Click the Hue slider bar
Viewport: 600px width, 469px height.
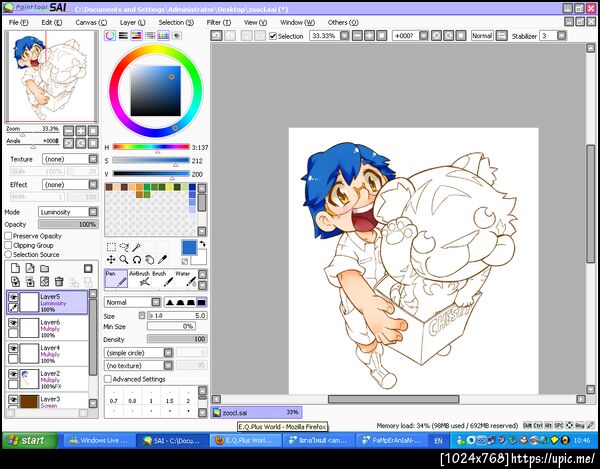tap(151, 147)
